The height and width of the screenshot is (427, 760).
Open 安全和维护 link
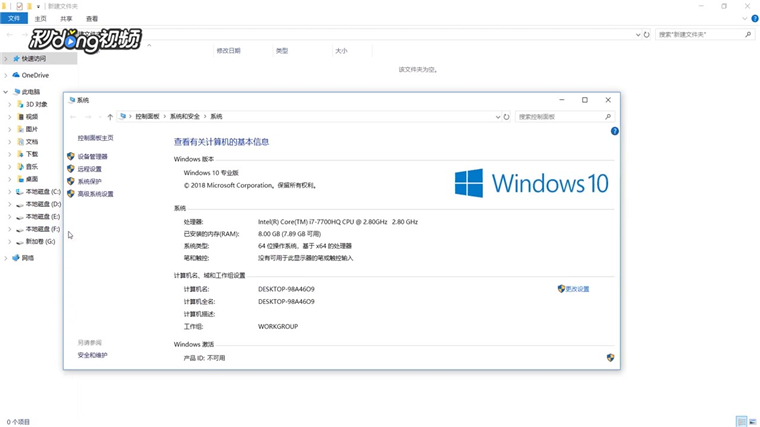click(93, 355)
